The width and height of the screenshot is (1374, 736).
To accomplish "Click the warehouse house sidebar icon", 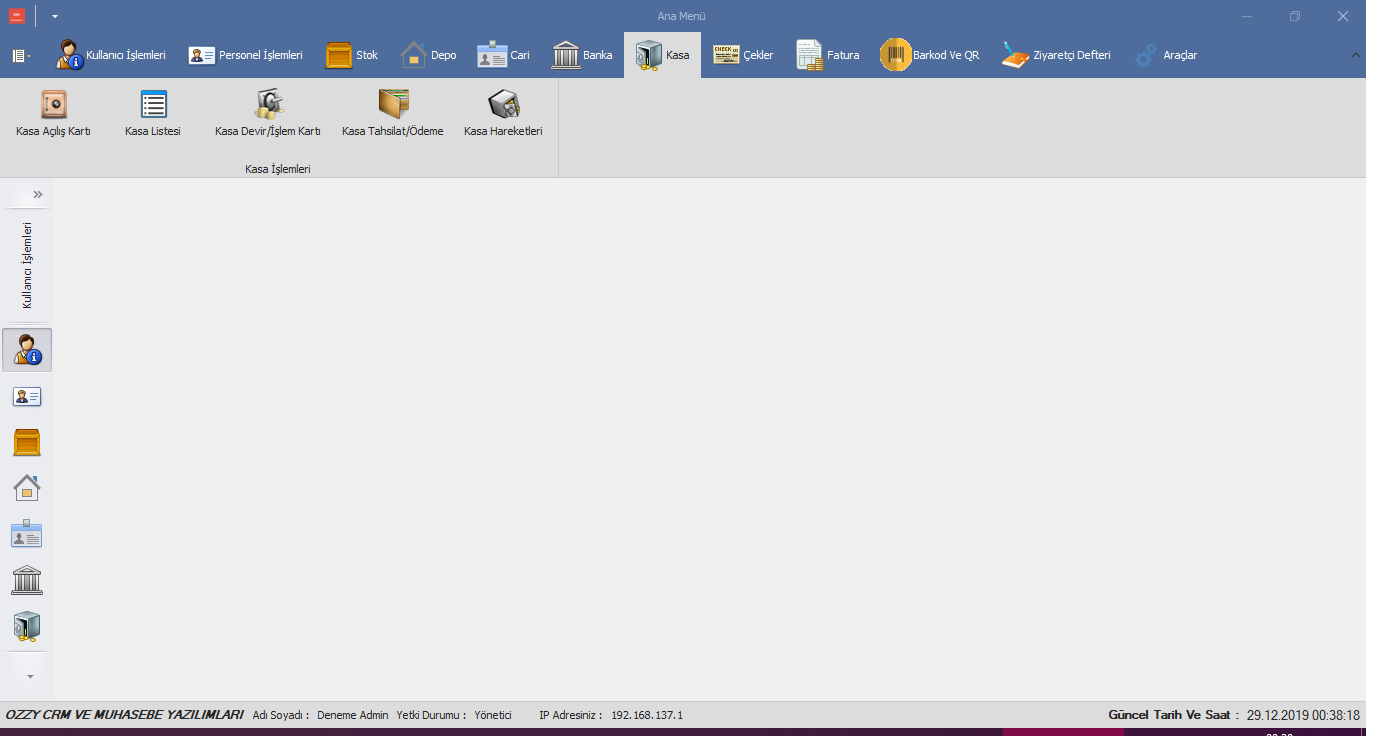I will 27,488.
